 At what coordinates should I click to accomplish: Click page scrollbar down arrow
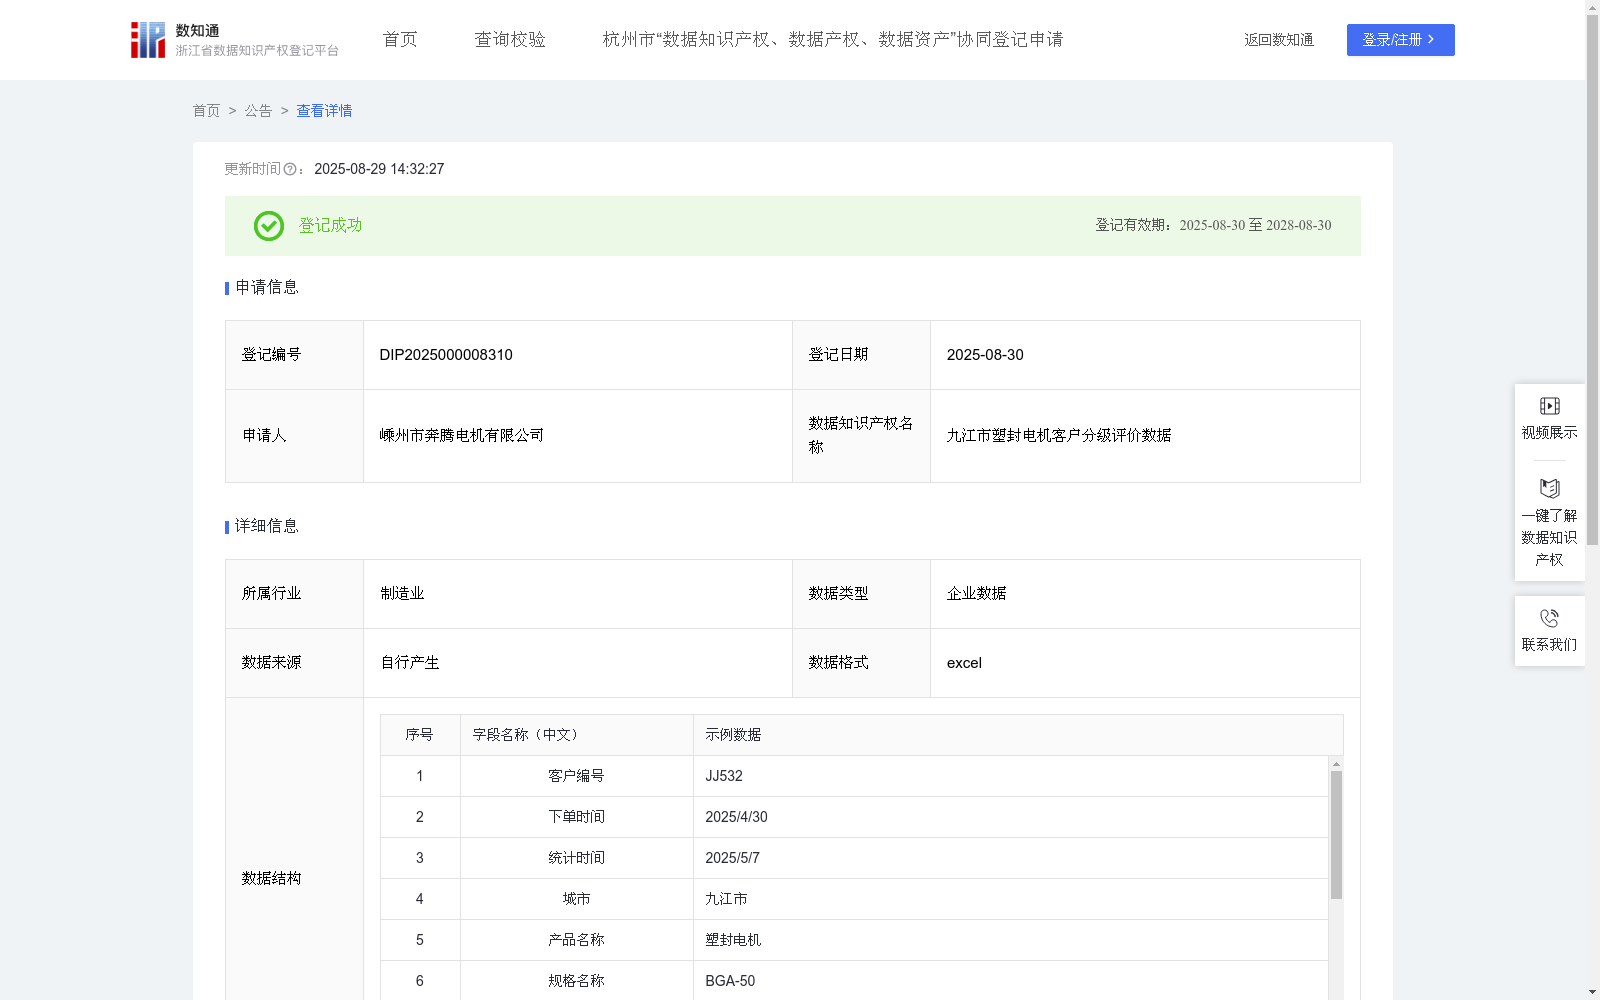click(x=1592, y=992)
